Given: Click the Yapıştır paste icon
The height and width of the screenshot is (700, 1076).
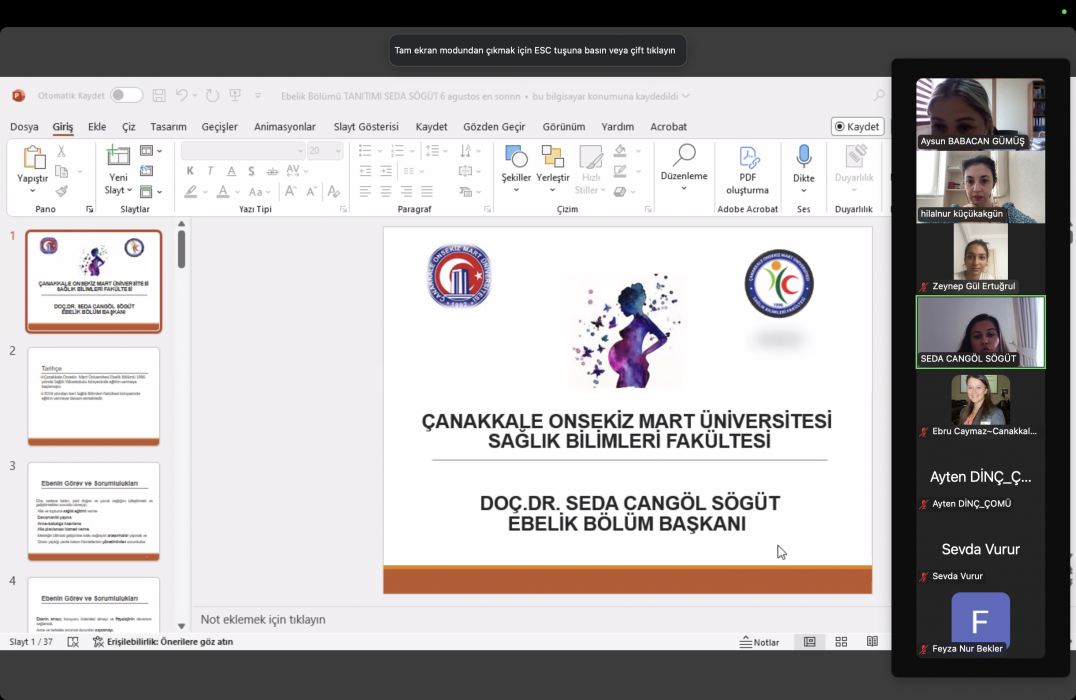Looking at the screenshot, I should (x=32, y=157).
